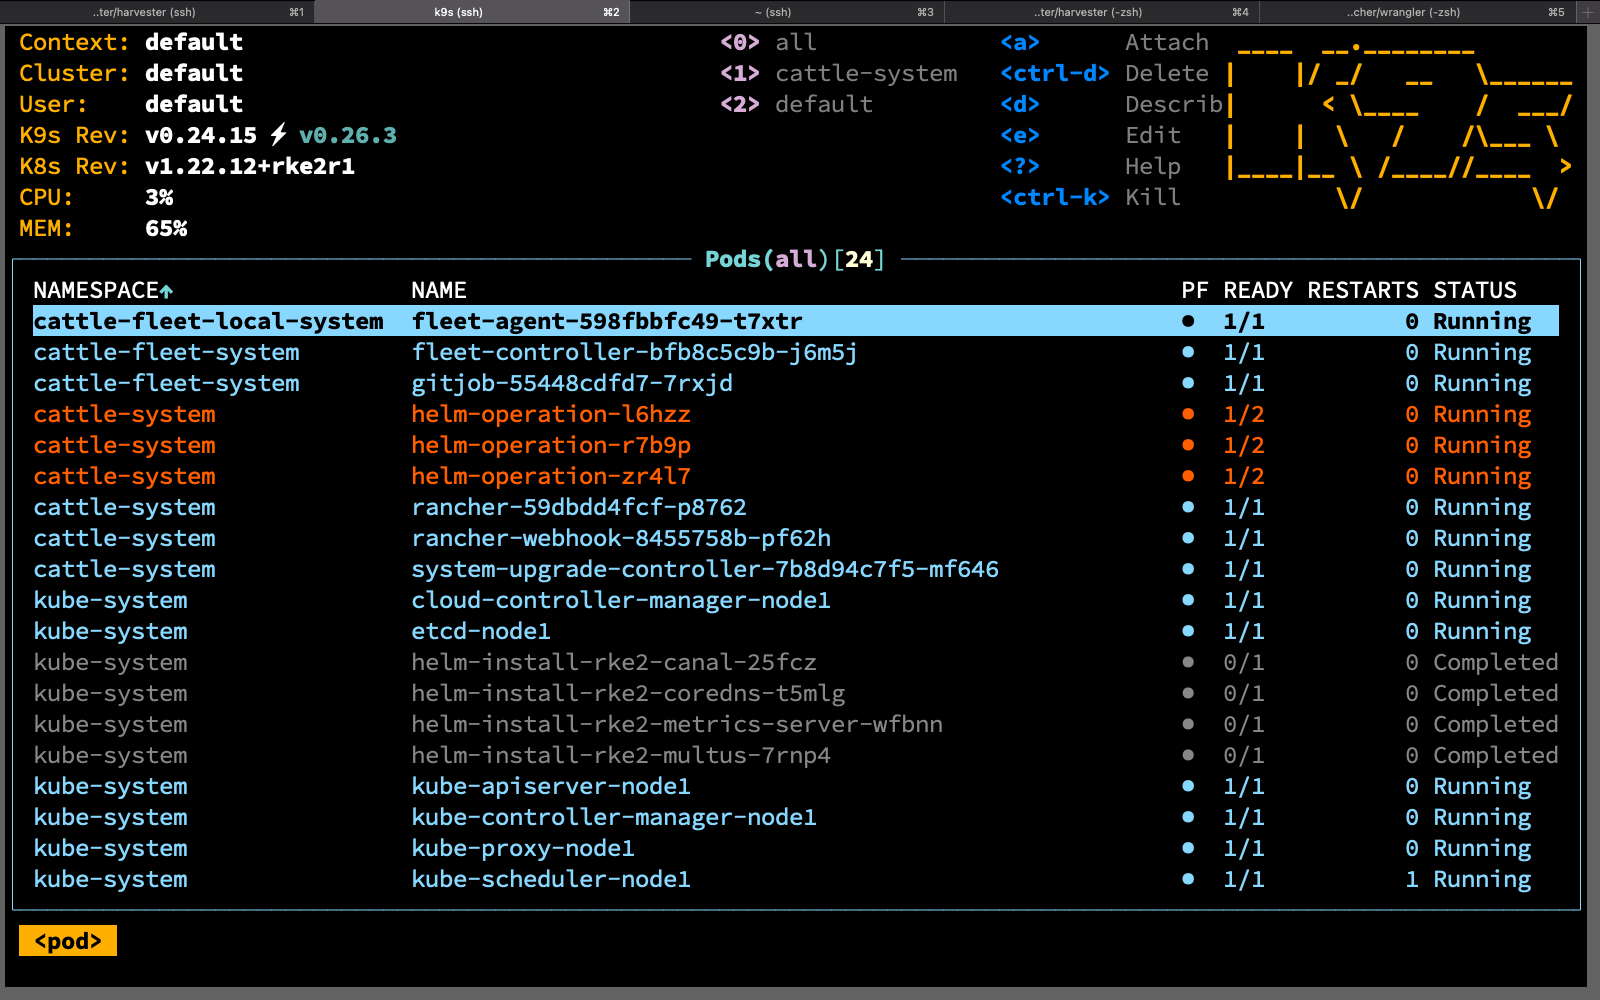Click the PF dot for etcd-node1
Viewport: 1600px width, 1000px height.
click(x=1188, y=631)
